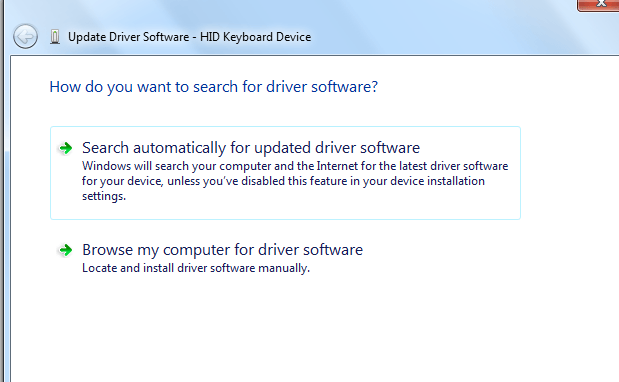Click the 'Windows will search your computer' description
Image resolution: width=619 pixels, height=382 pixels.
(295, 181)
